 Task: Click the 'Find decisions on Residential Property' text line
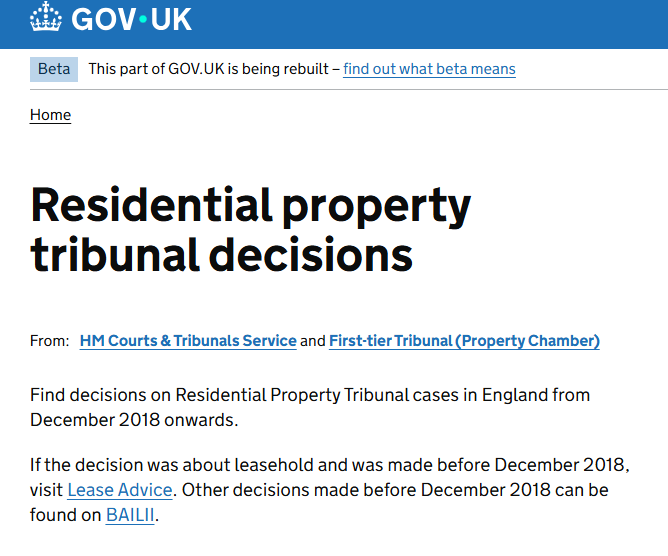[x=310, y=395]
